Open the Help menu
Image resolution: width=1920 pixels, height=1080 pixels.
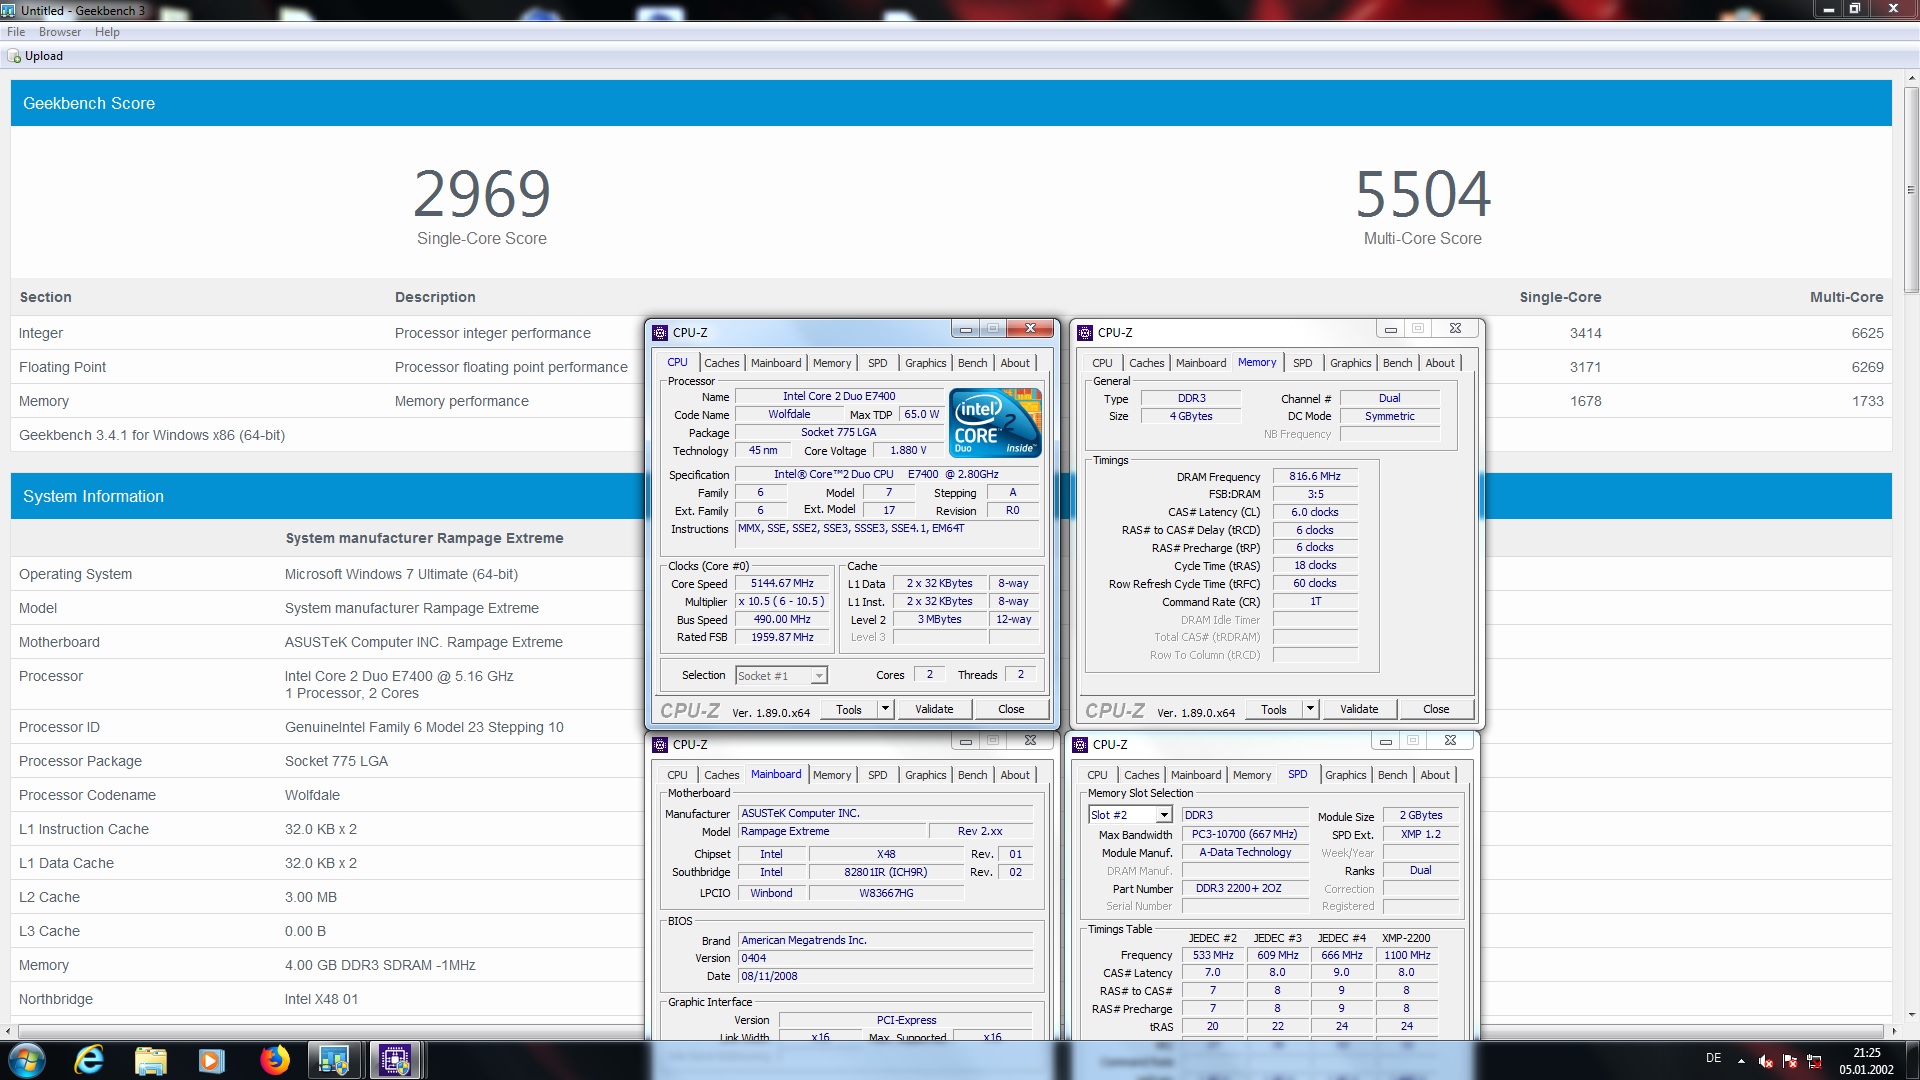point(107,32)
